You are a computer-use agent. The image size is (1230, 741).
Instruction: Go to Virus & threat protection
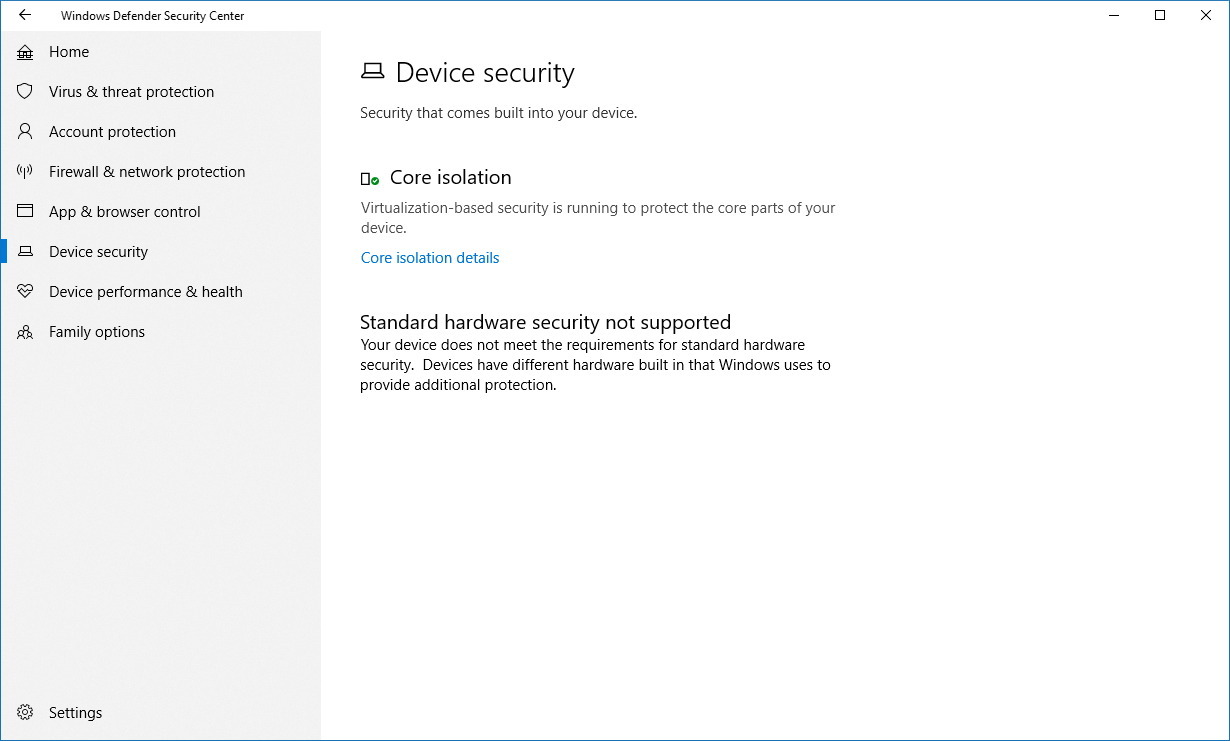coord(131,92)
